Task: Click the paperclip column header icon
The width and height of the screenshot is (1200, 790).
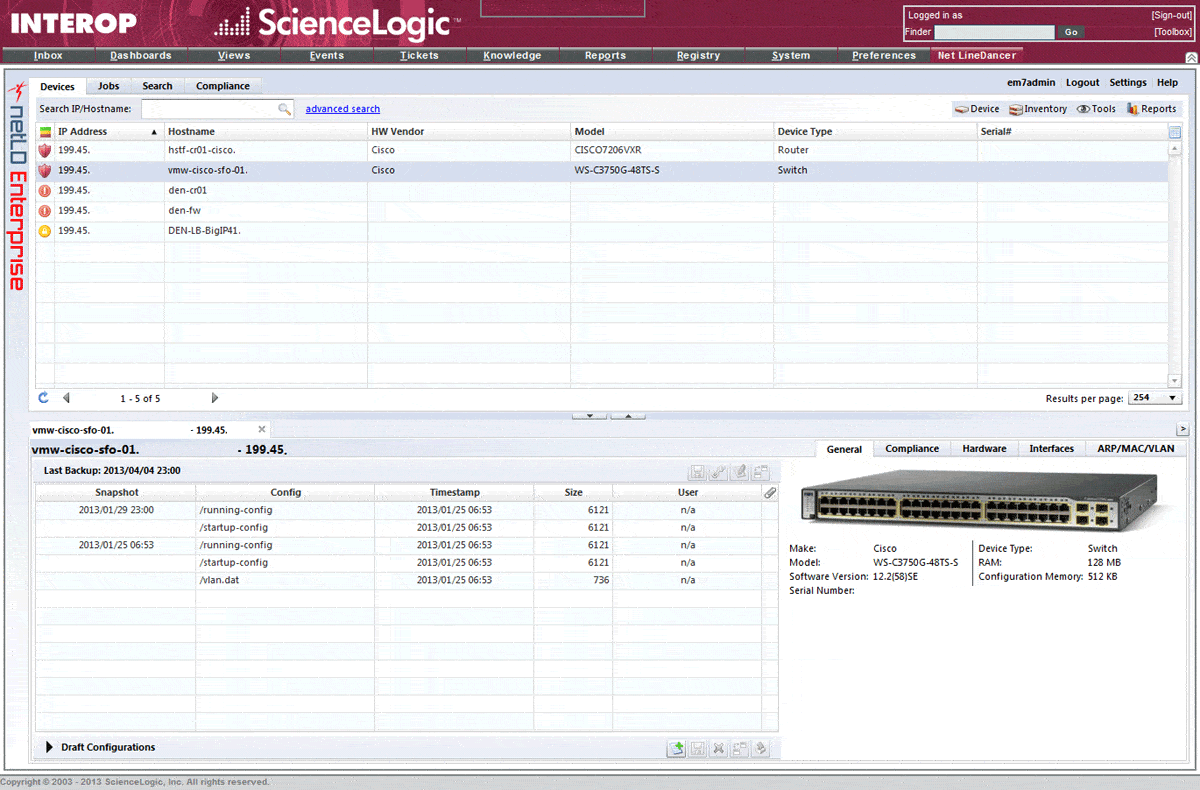Action: tap(769, 493)
